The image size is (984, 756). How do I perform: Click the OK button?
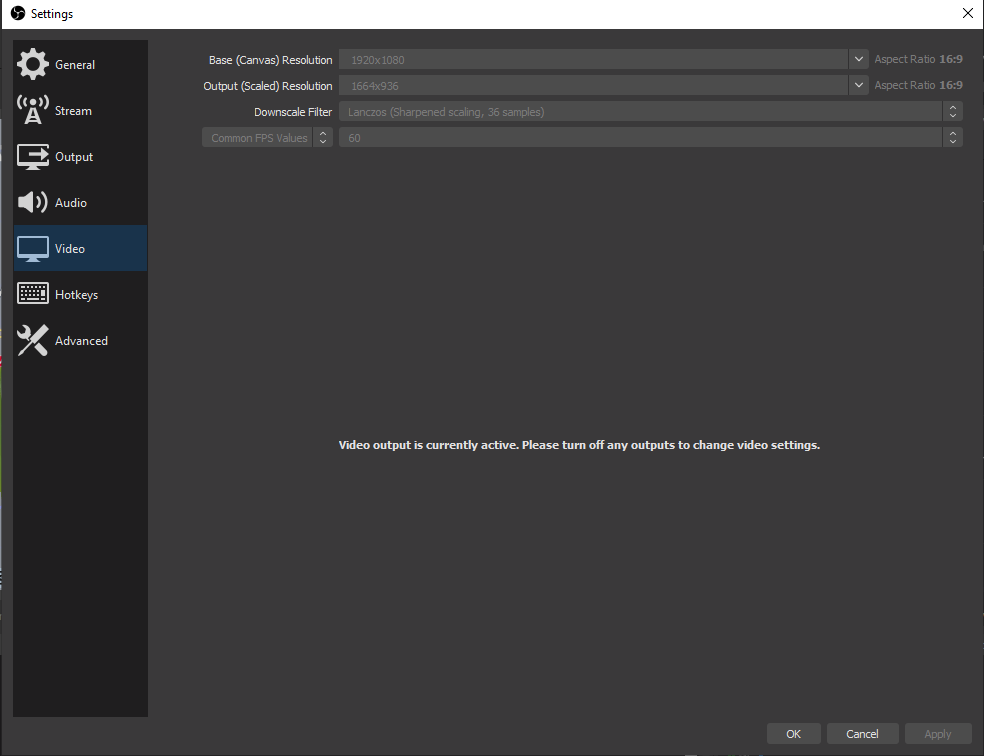tap(793, 733)
